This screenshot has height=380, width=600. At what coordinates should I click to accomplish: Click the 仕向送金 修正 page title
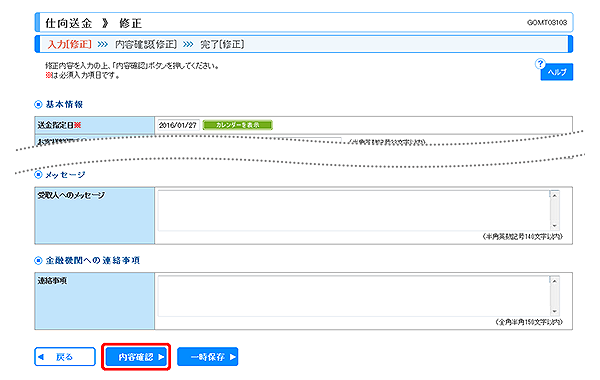coord(94,23)
